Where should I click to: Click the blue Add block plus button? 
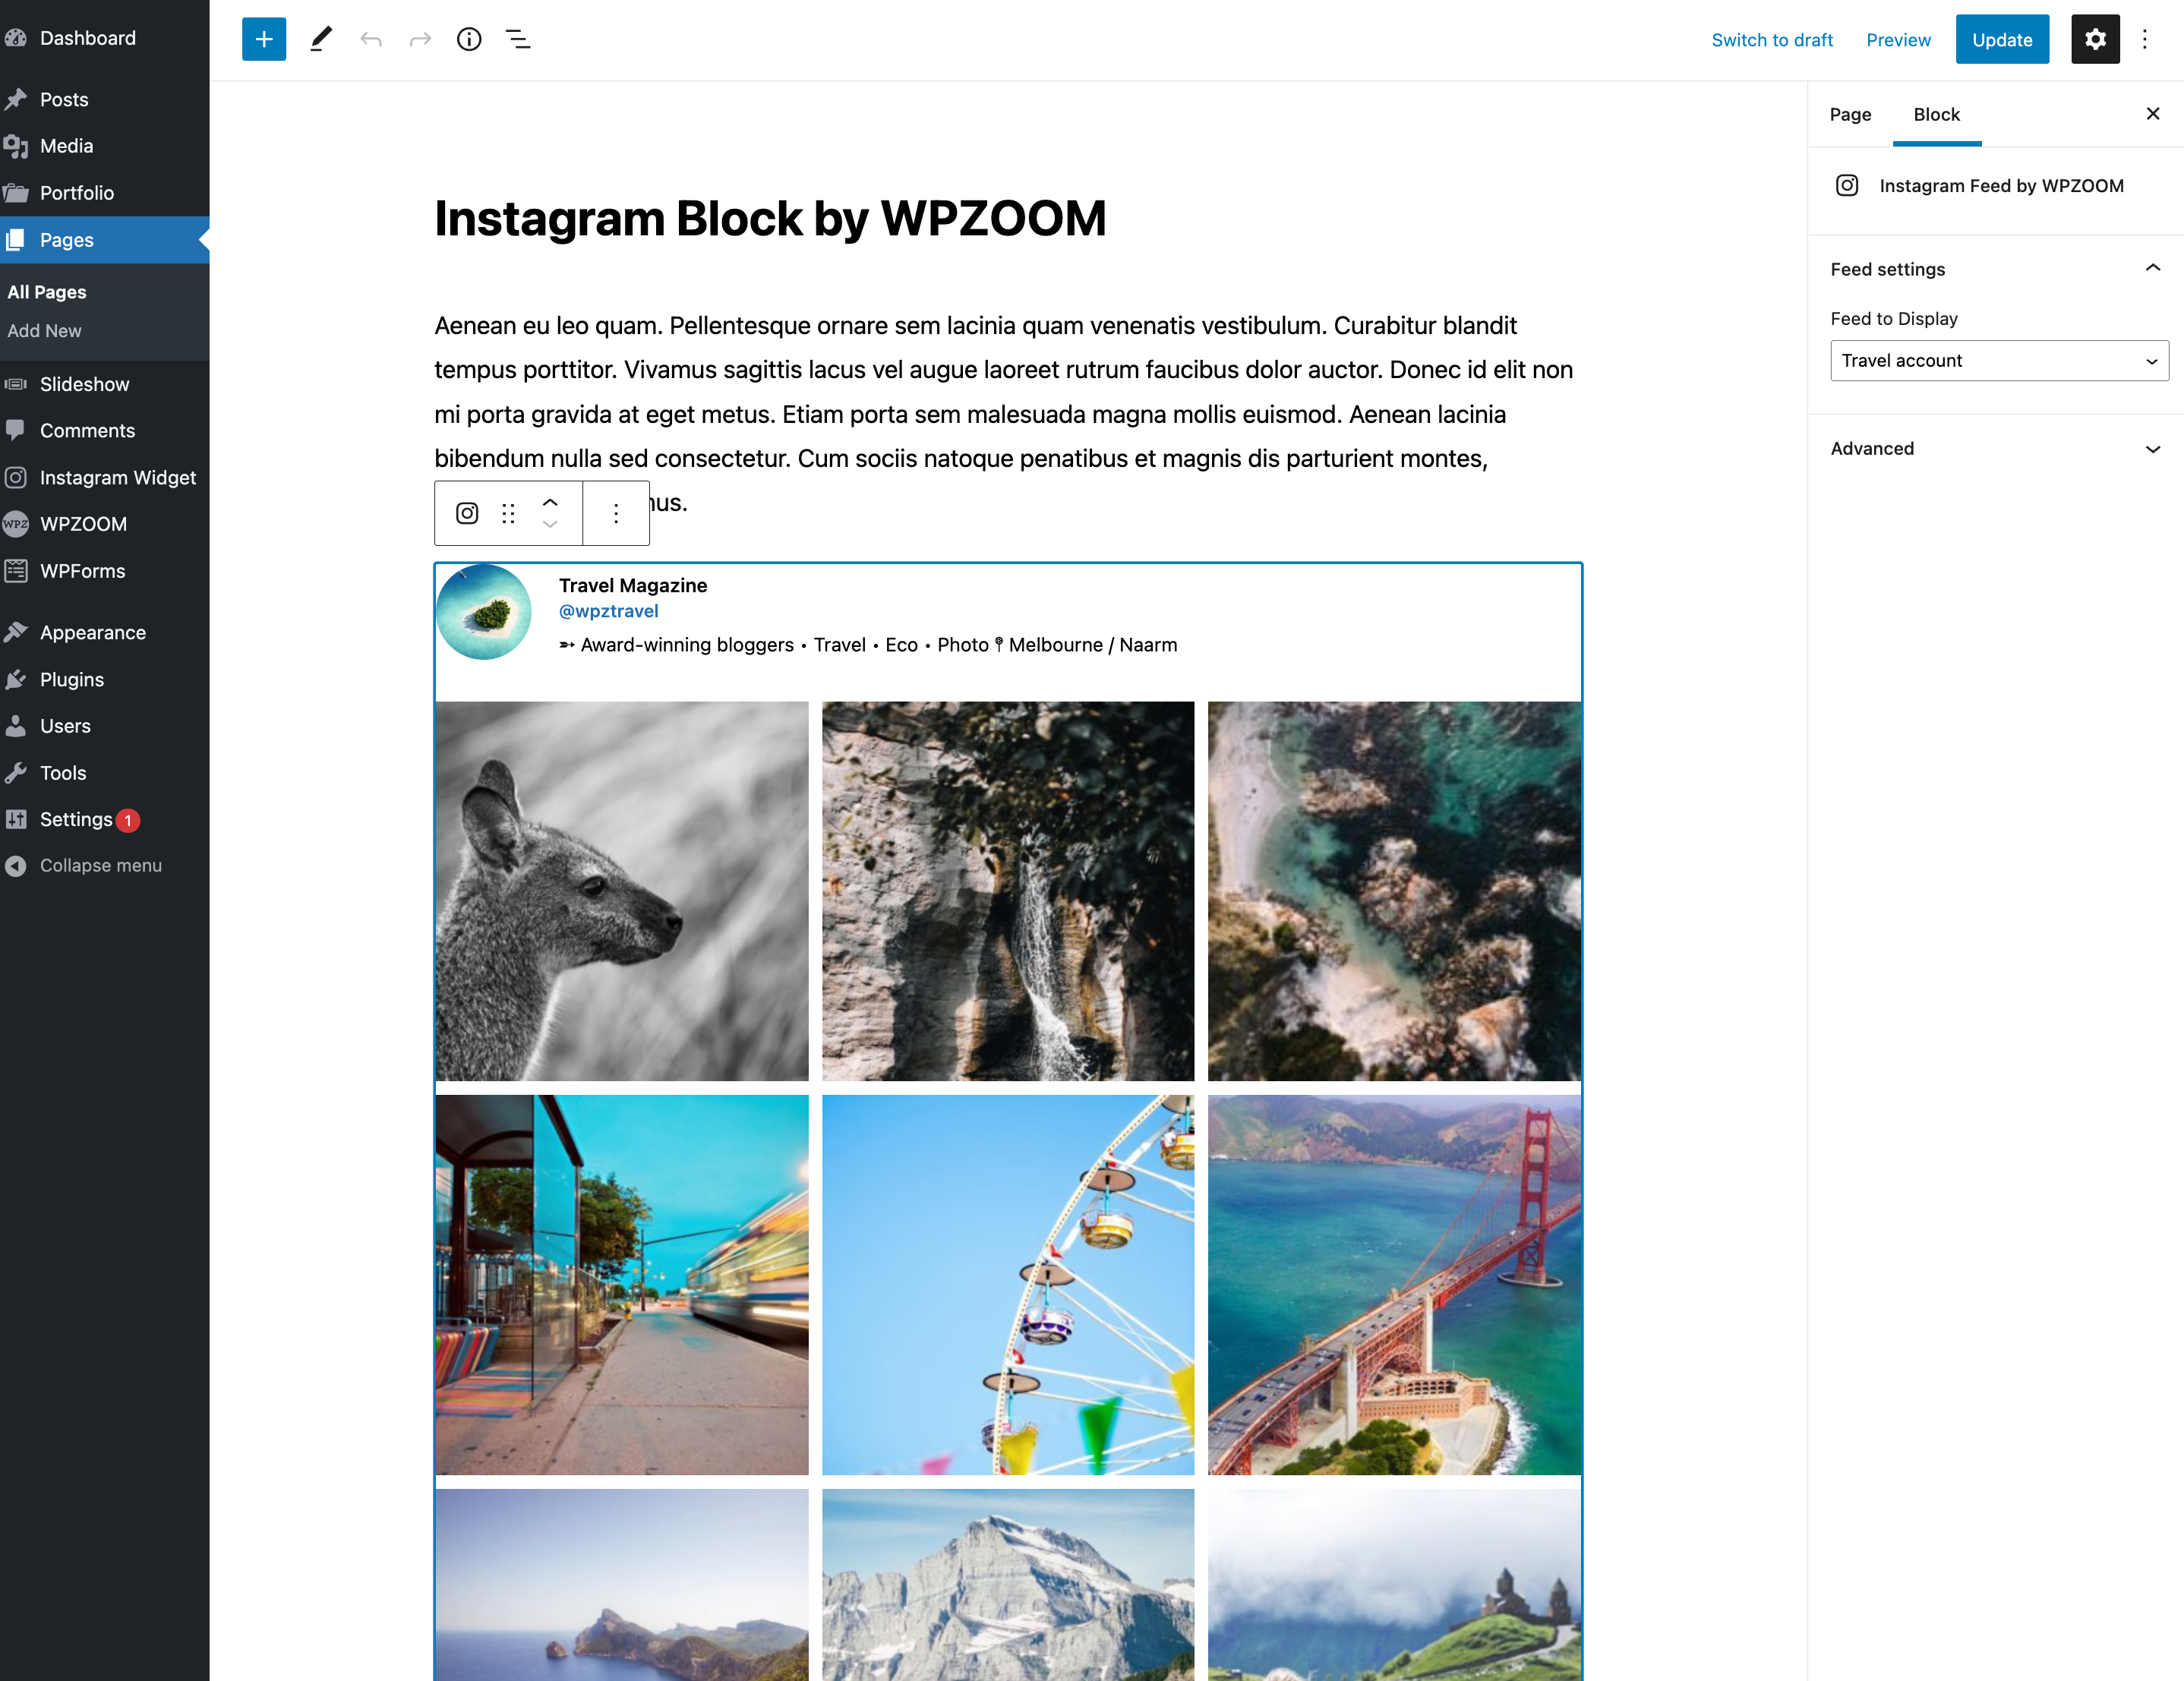pos(264,39)
